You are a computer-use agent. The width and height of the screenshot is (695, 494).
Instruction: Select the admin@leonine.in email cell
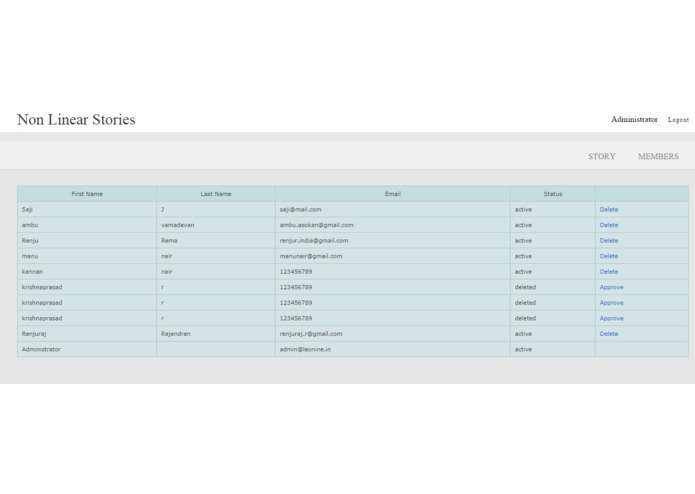click(x=393, y=349)
